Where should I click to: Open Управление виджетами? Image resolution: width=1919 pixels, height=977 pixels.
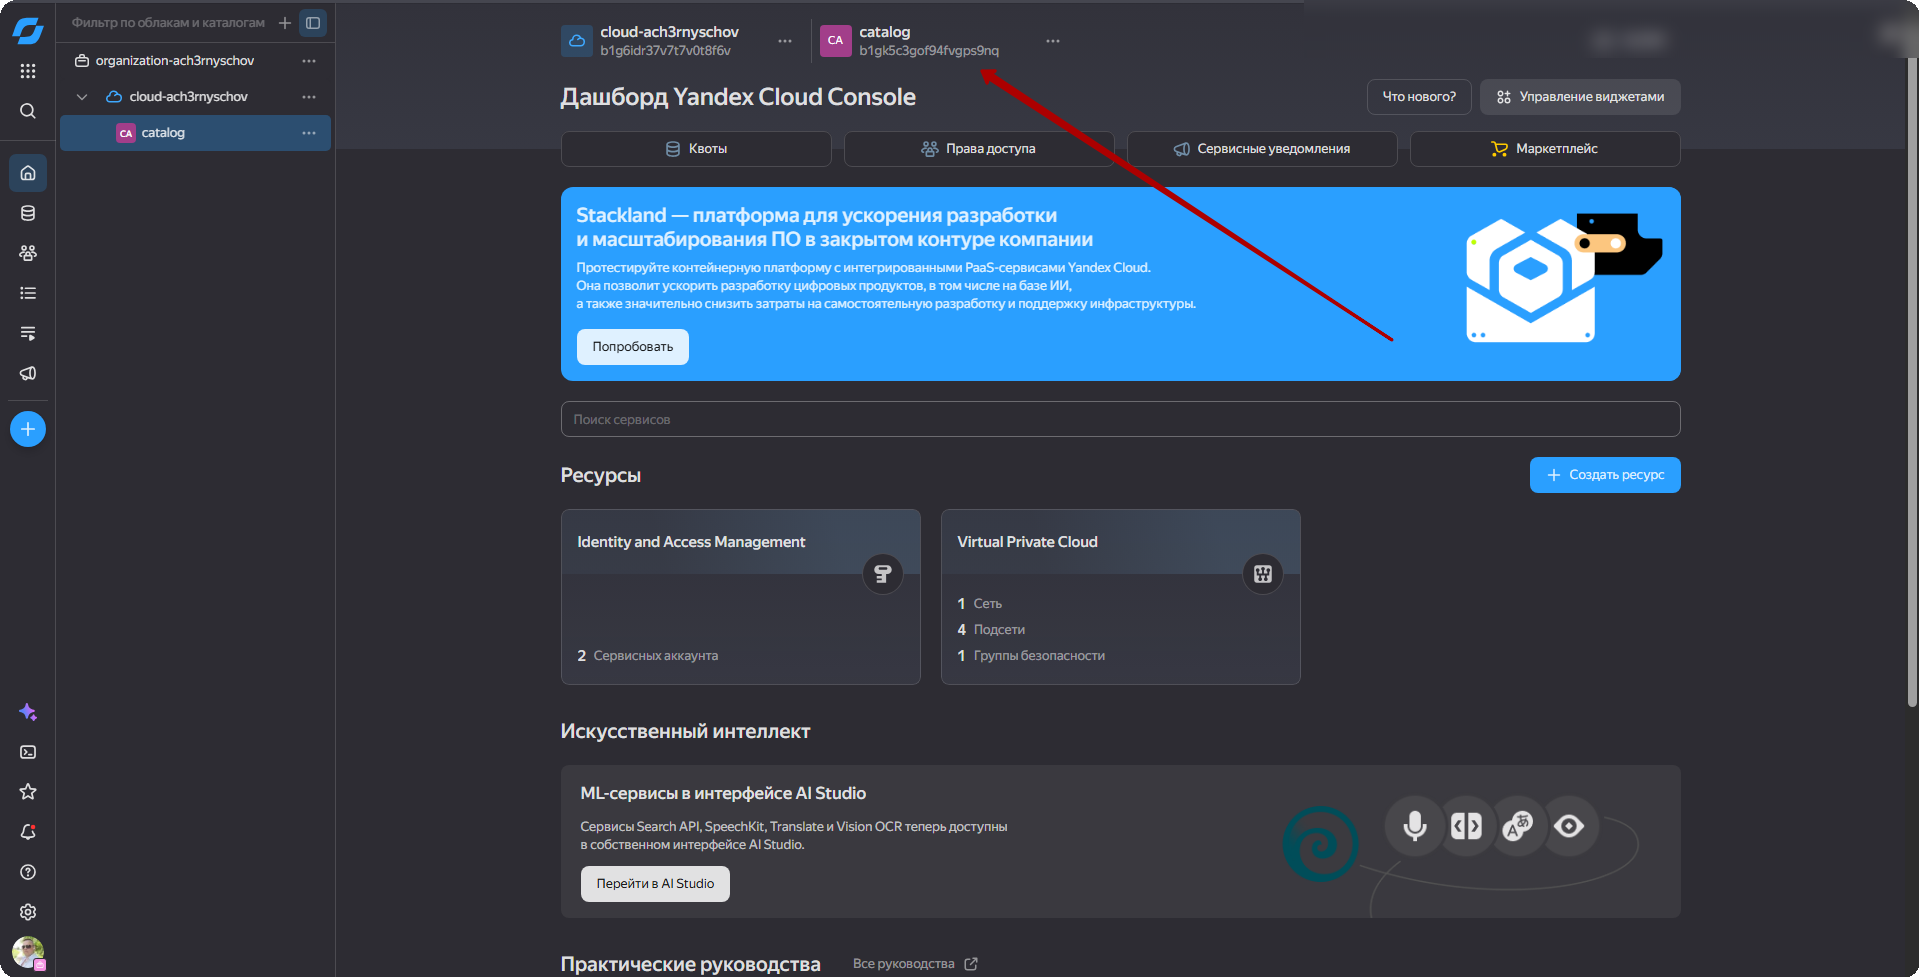pyautogui.click(x=1580, y=97)
